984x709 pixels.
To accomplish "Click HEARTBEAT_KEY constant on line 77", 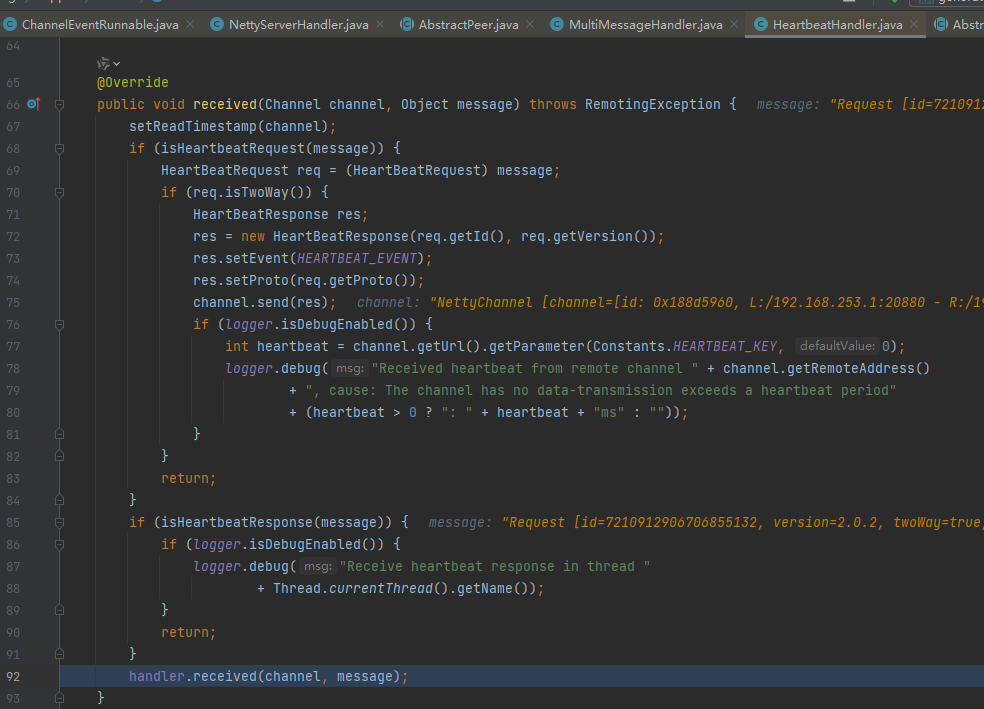I will click(725, 346).
